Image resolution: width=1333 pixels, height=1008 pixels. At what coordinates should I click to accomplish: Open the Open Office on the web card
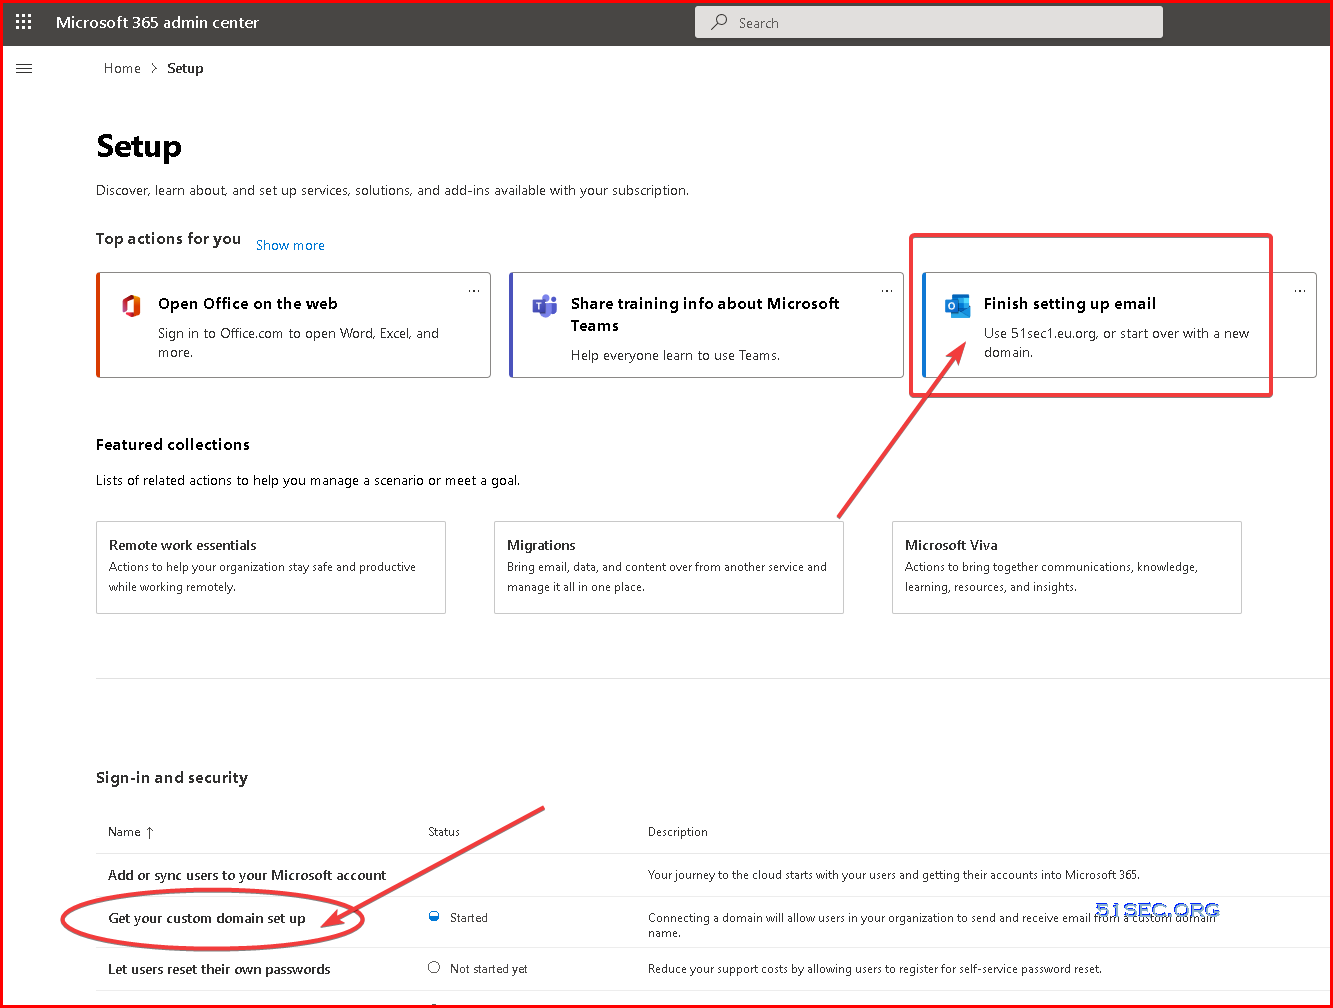(294, 325)
